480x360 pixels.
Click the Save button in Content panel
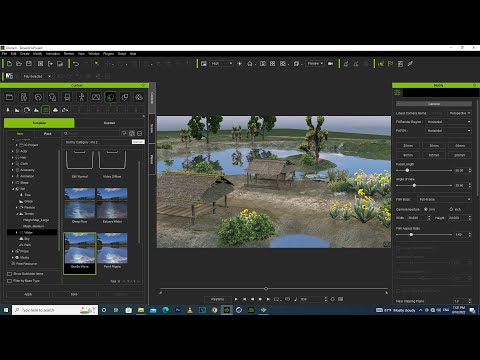pos(74,294)
